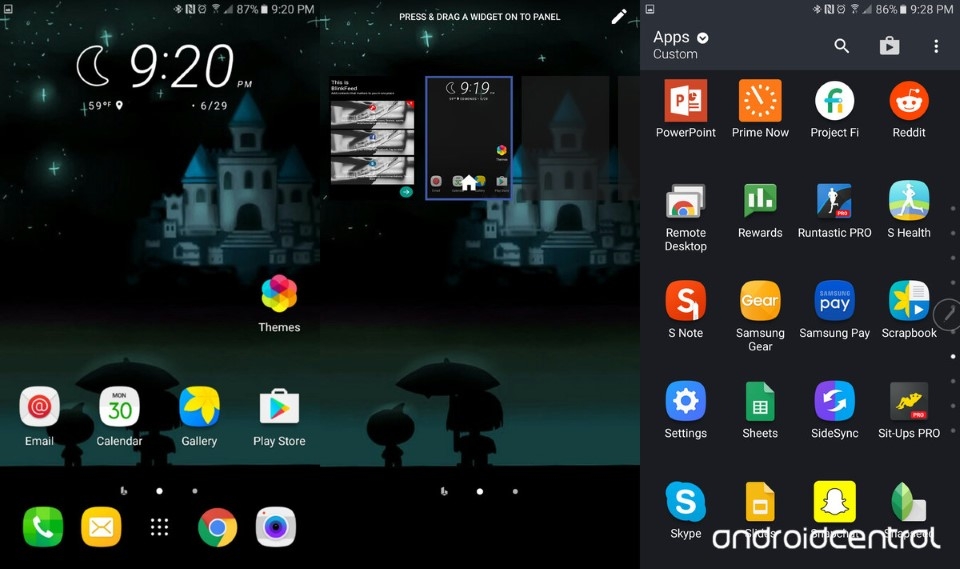This screenshot has width=960, height=569.
Task: Tap the green Phone dock icon
Action: (43, 527)
